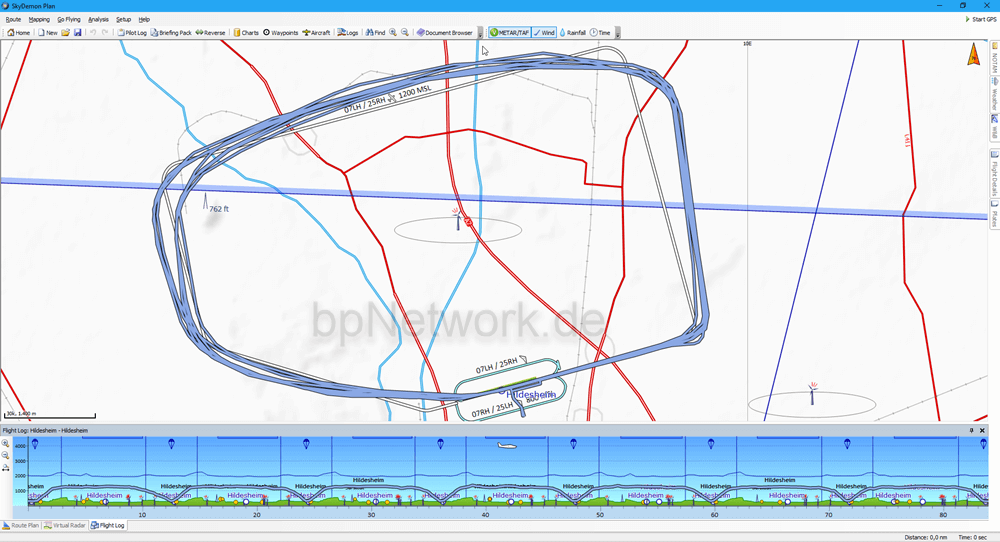Viewport: 1000px width, 542px height.
Task: Reverse the route
Action: click(210, 33)
